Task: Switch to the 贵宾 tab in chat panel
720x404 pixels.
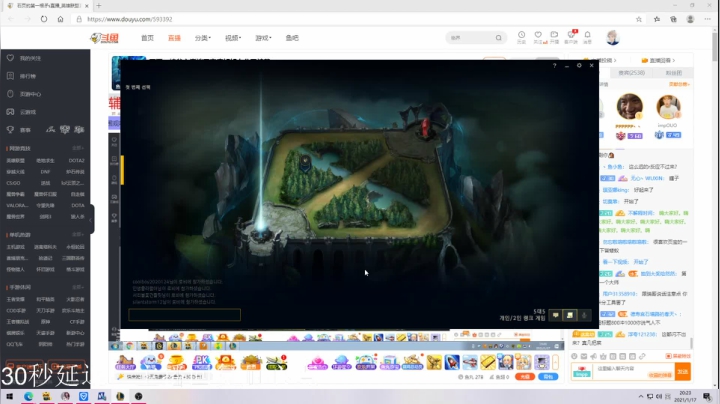Action: coord(631,73)
